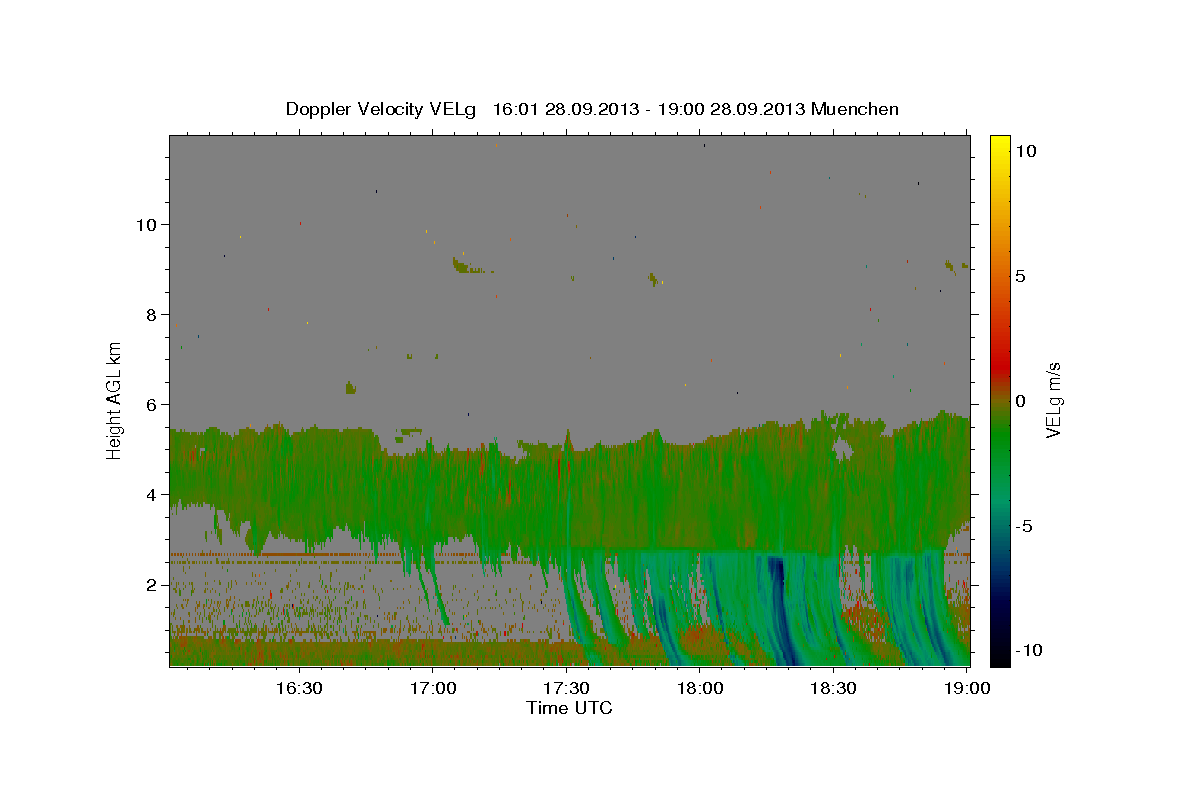Pick the black bottom of the colorbar
The width and height of the screenshot is (1200, 800).
pyautogui.click(x=999, y=657)
